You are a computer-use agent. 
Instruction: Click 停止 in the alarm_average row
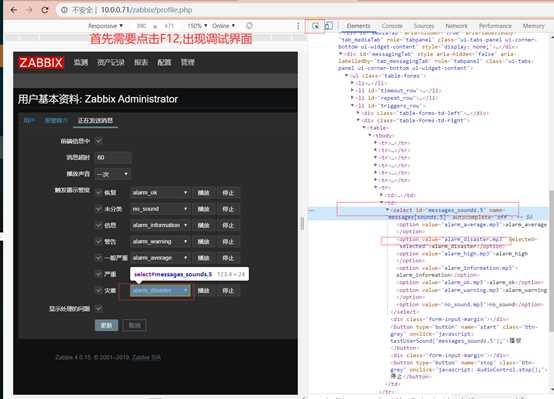click(228, 258)
